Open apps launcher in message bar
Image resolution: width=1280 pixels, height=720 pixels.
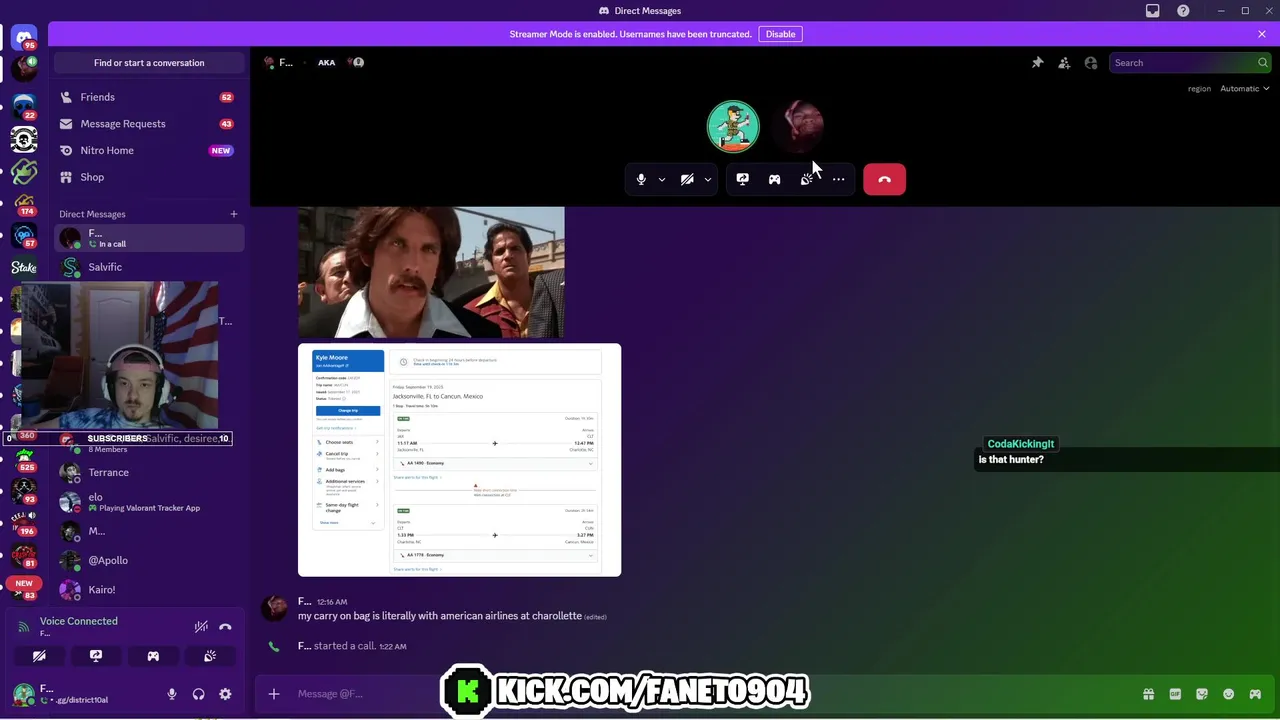click(1255, 694)
